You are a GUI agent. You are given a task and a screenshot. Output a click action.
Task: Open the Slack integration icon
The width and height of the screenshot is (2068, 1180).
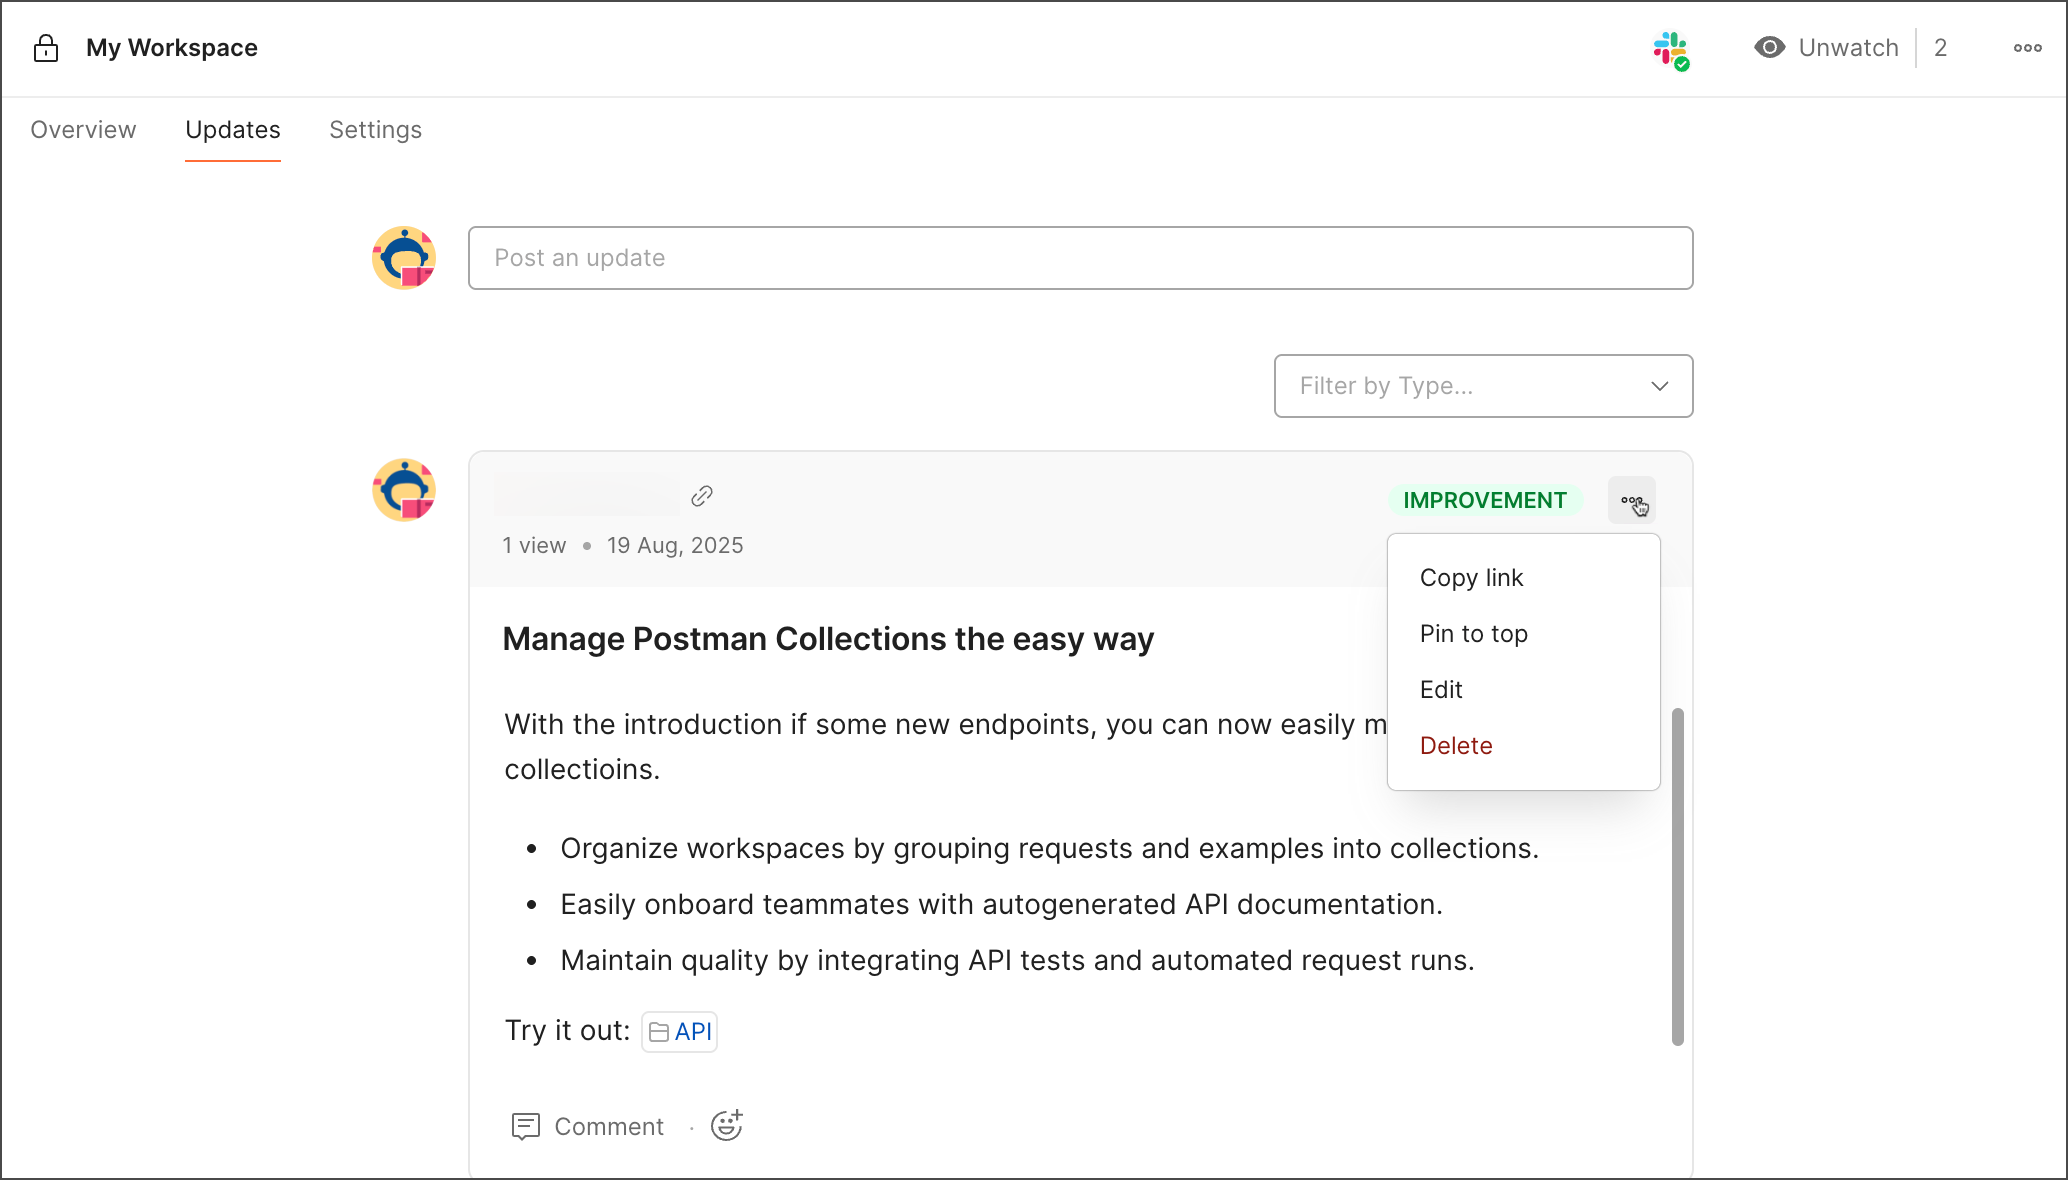(1671, 50)
